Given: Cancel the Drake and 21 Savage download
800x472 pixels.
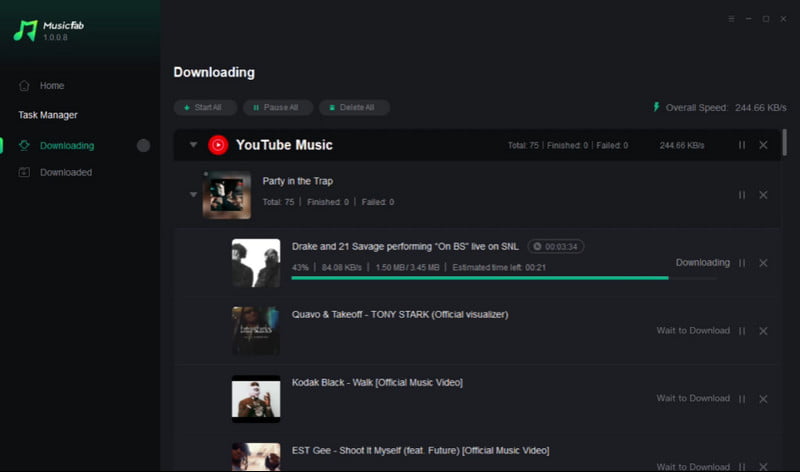Looking at the screenshot, I should (x=763, y=263).
